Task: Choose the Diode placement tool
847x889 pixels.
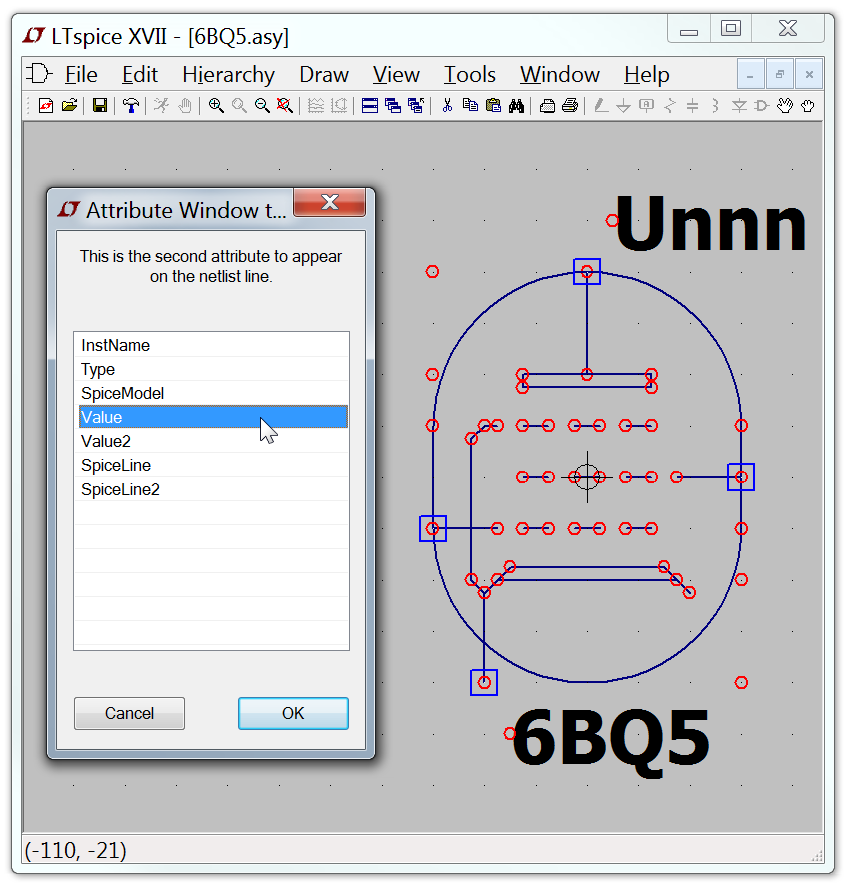Action: [739, 105]
